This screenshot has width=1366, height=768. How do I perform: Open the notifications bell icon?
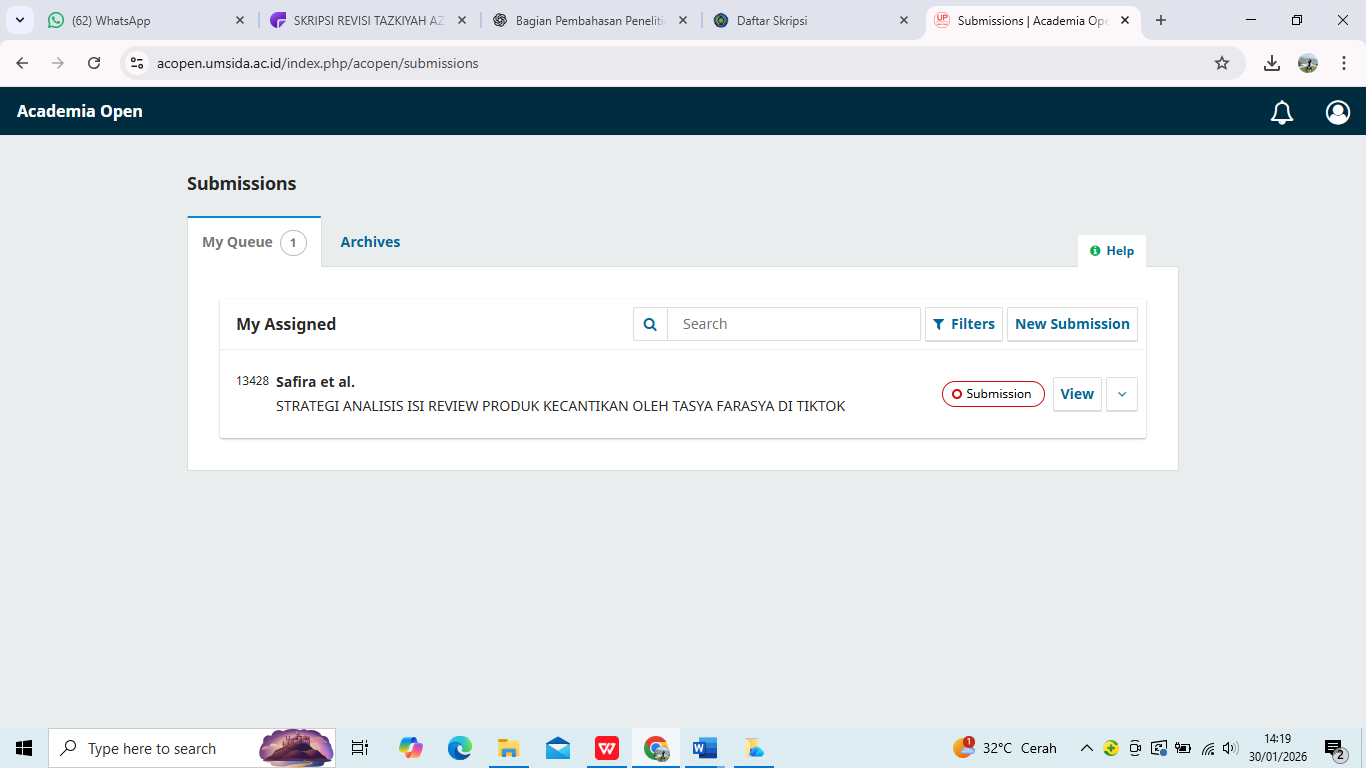click(1281, 112)
